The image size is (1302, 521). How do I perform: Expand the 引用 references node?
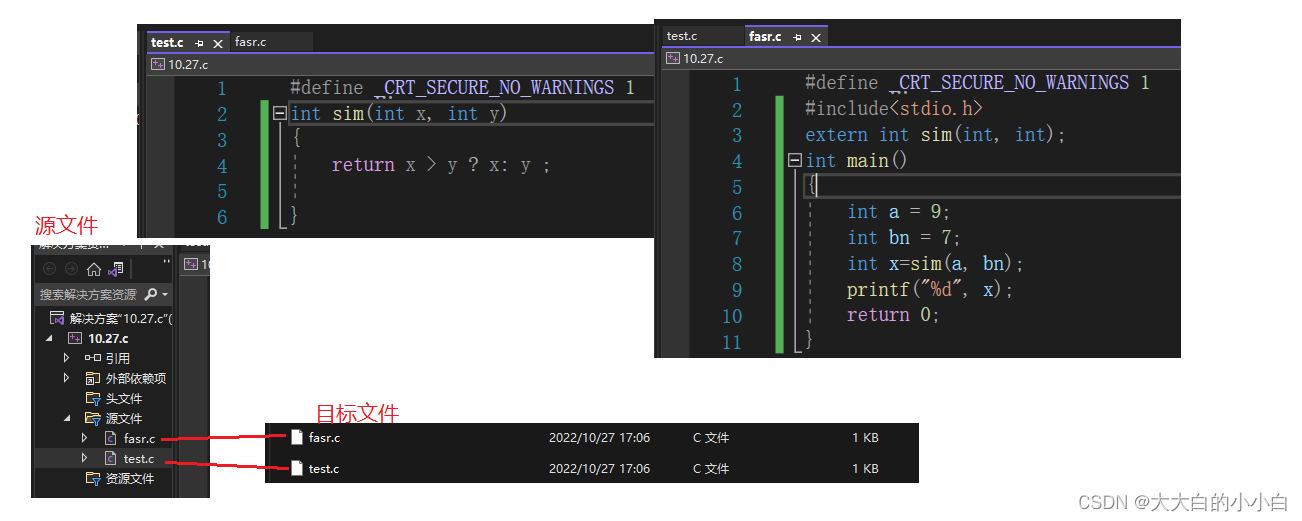click(x=67, y=358)
